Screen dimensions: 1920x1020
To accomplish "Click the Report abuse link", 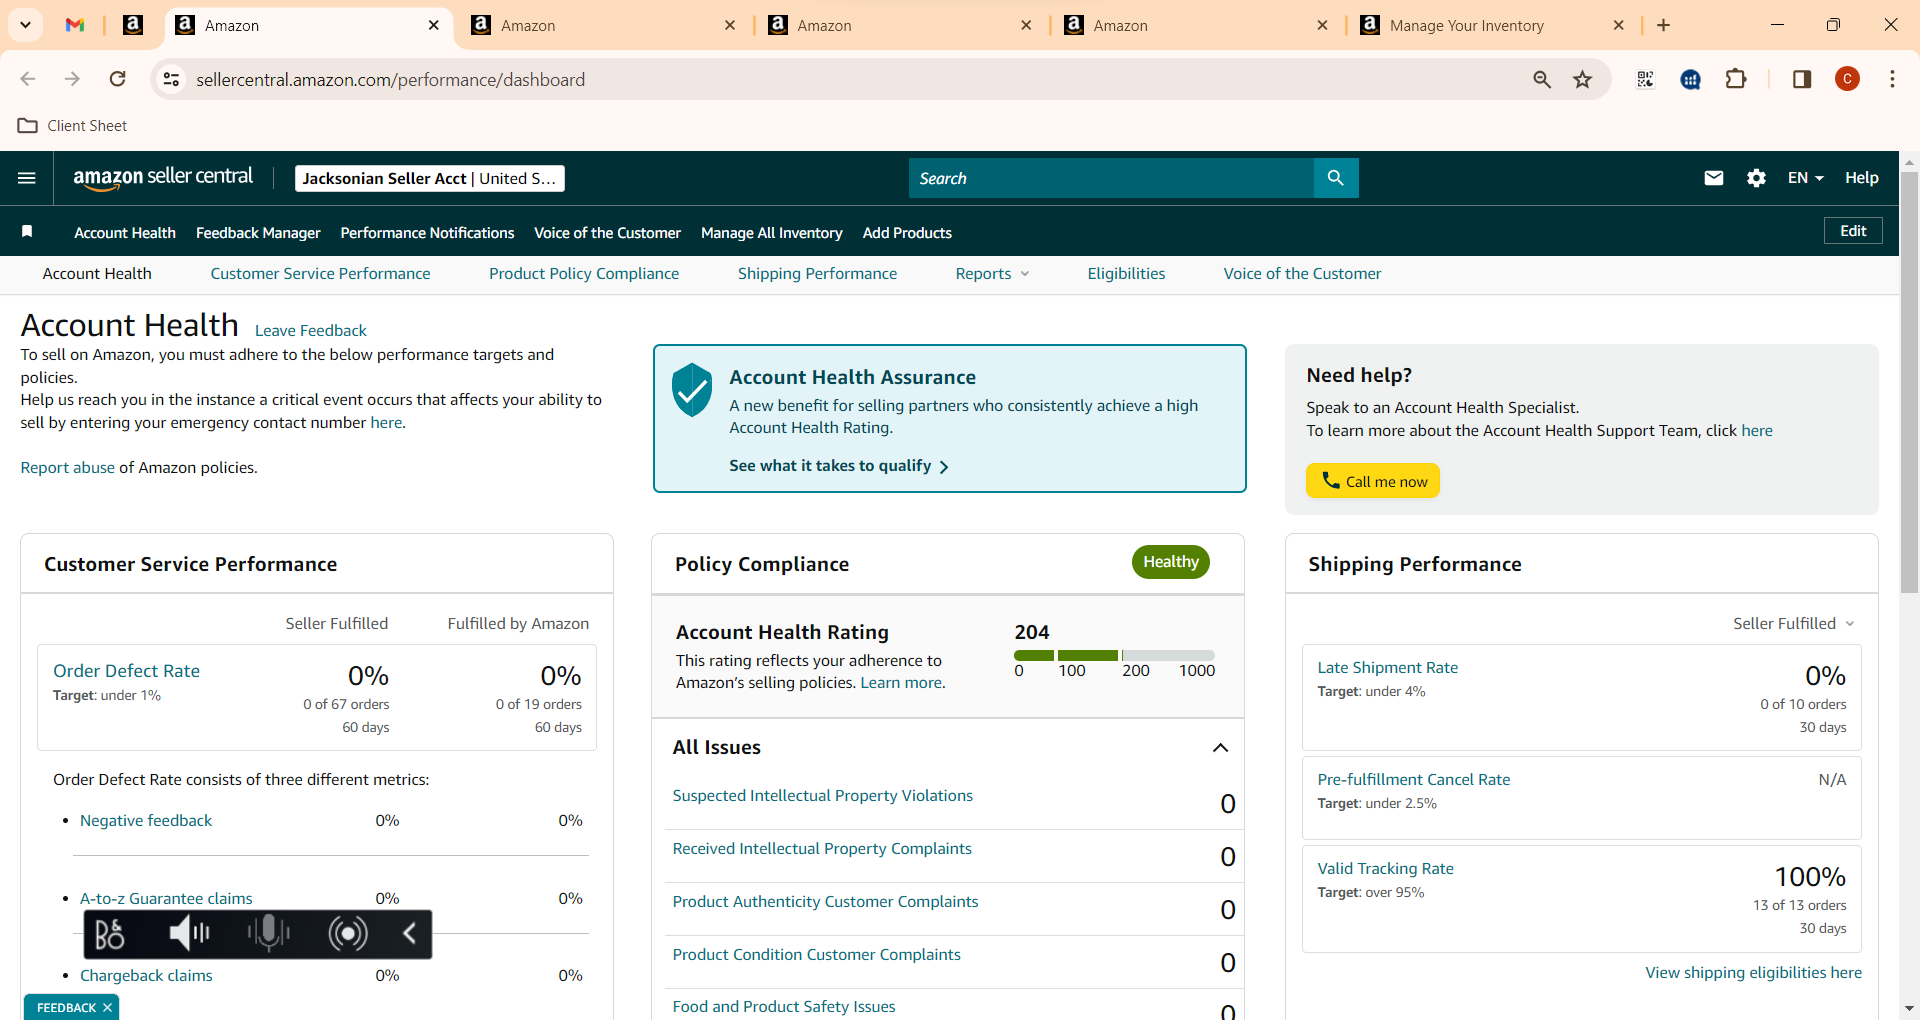I will [x=68, y=468].
